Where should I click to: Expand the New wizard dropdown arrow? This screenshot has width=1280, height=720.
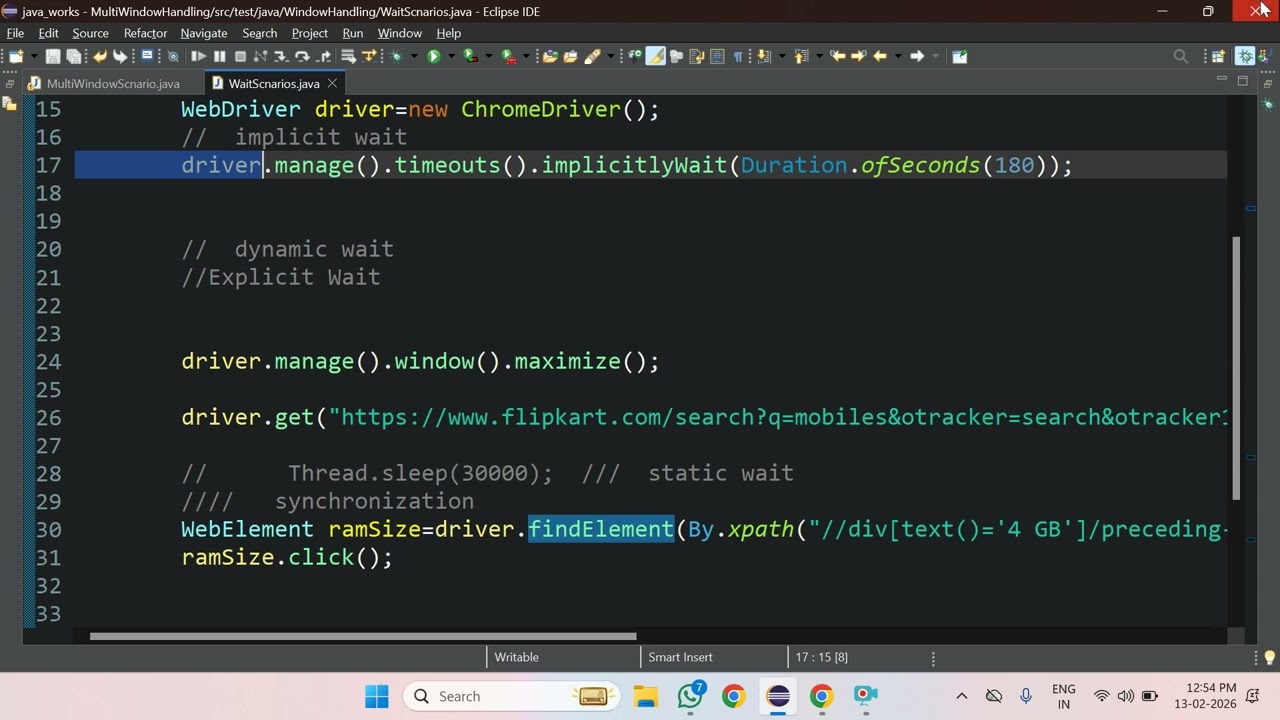point(34,56)
